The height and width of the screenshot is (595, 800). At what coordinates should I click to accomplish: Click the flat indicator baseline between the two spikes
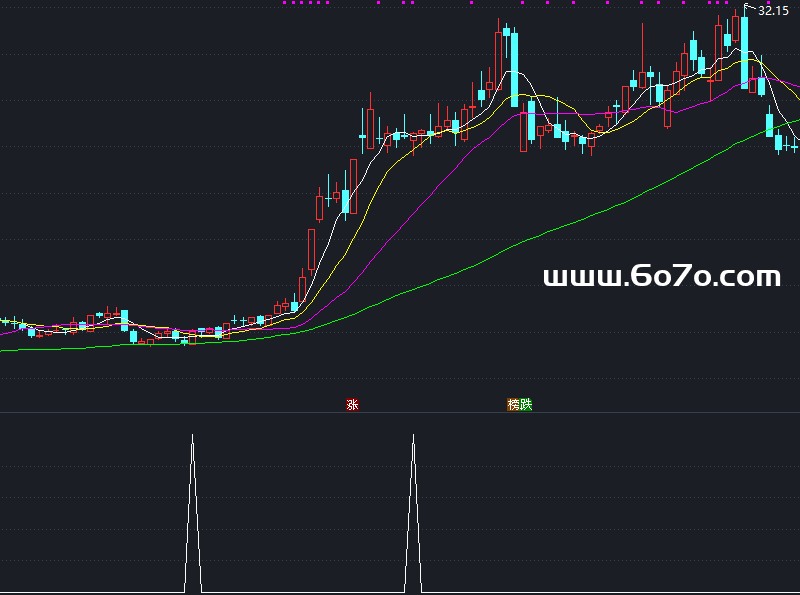pos(300,592)
